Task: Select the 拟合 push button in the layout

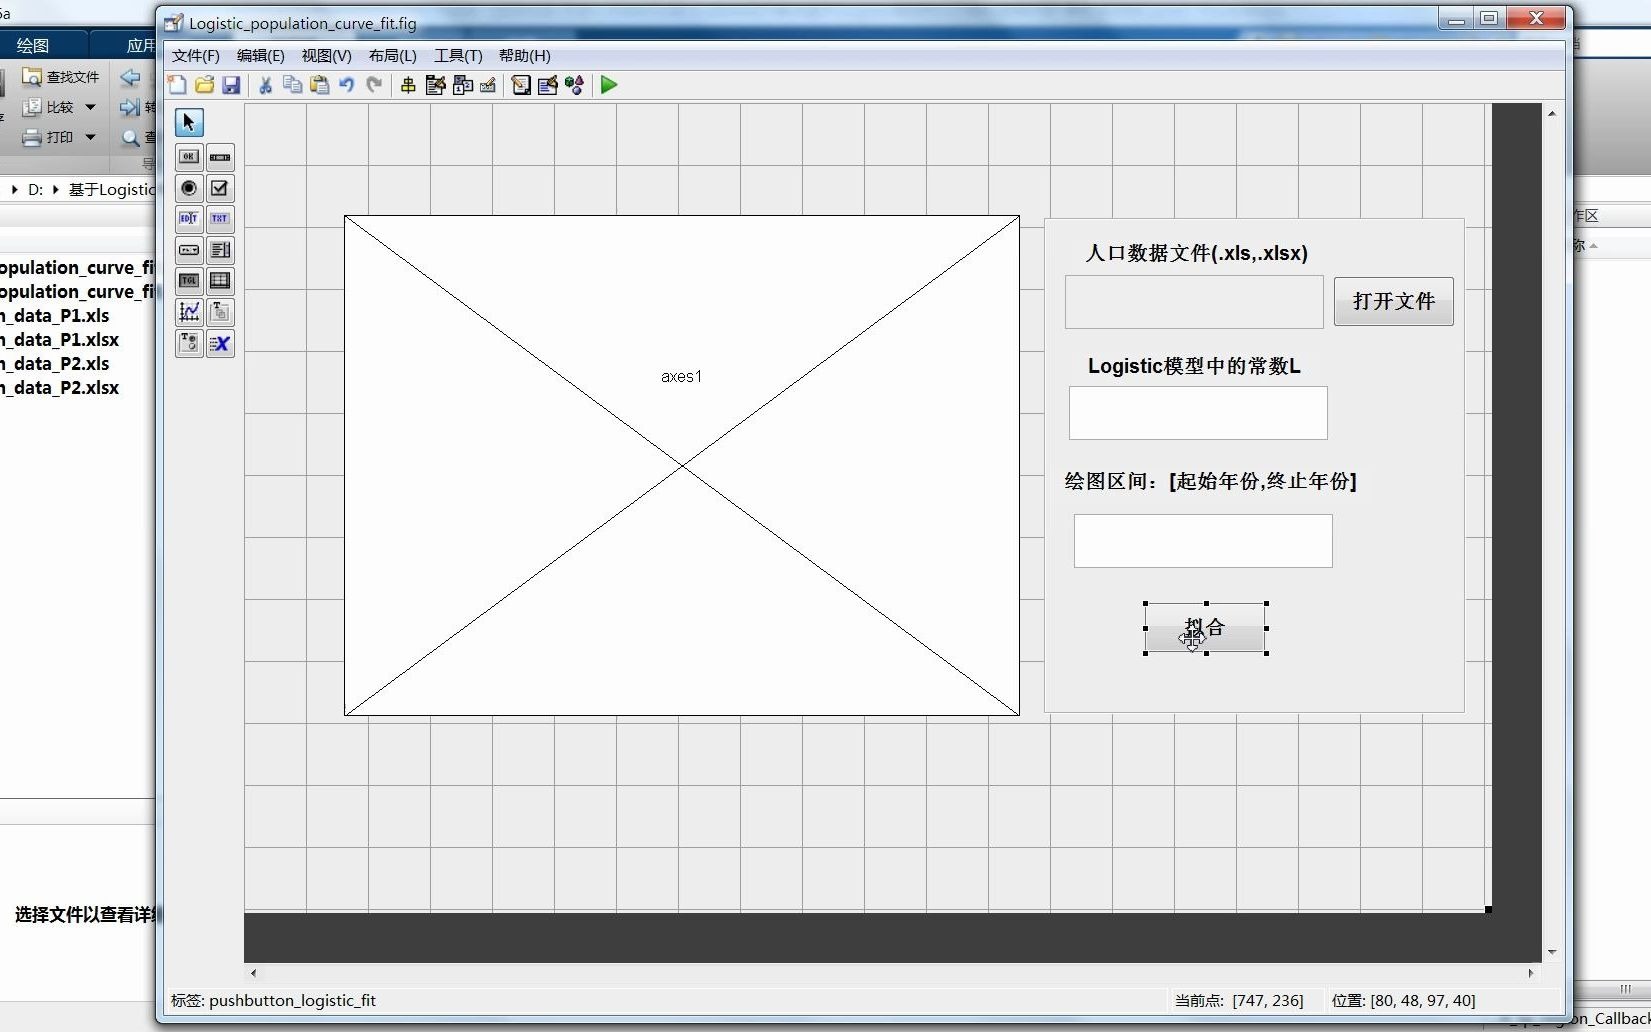Action: tap(1205, 629)
